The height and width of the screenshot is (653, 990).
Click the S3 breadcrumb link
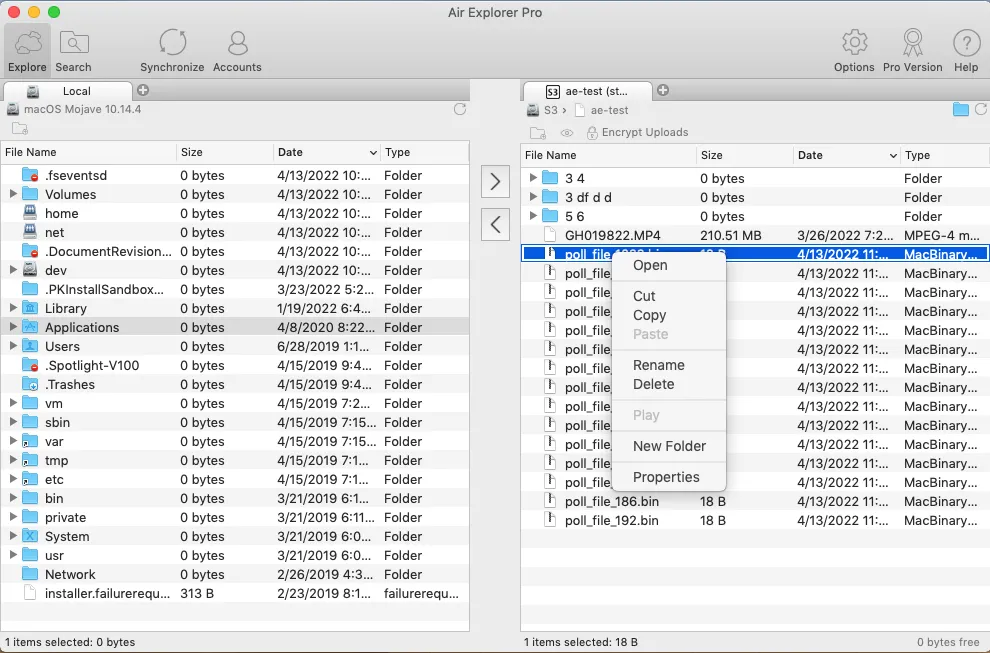coord(551,111)
